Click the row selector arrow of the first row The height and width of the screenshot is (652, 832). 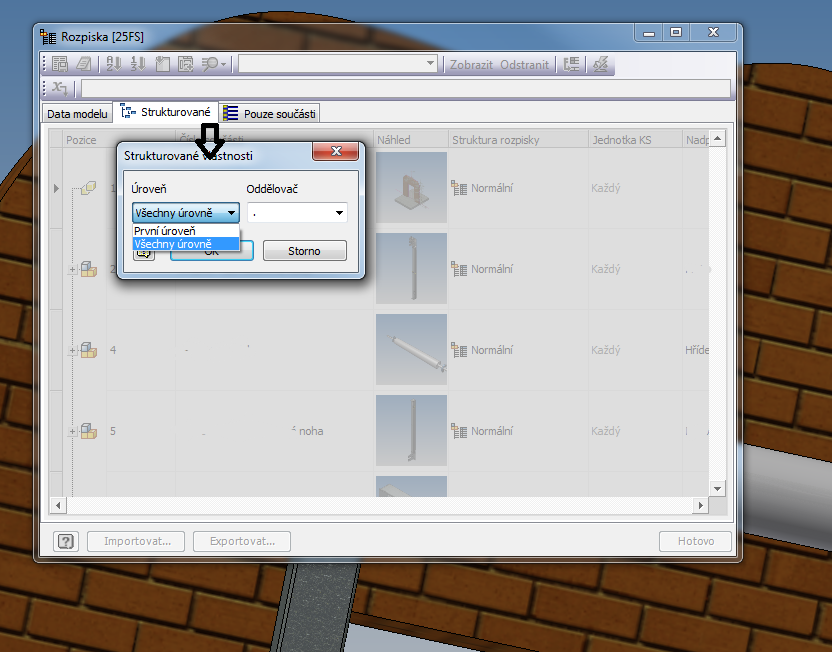(56, 188)
